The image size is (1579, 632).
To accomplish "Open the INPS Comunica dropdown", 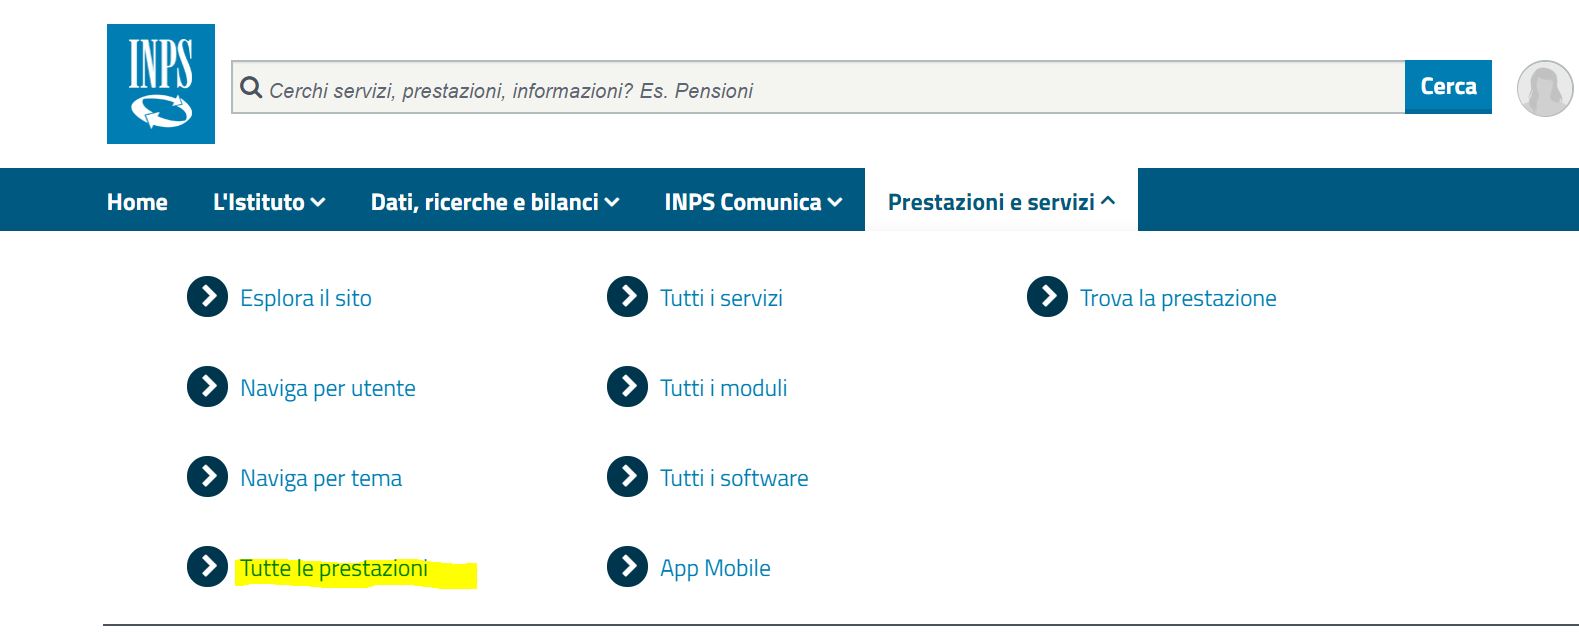I will (753, 202).
